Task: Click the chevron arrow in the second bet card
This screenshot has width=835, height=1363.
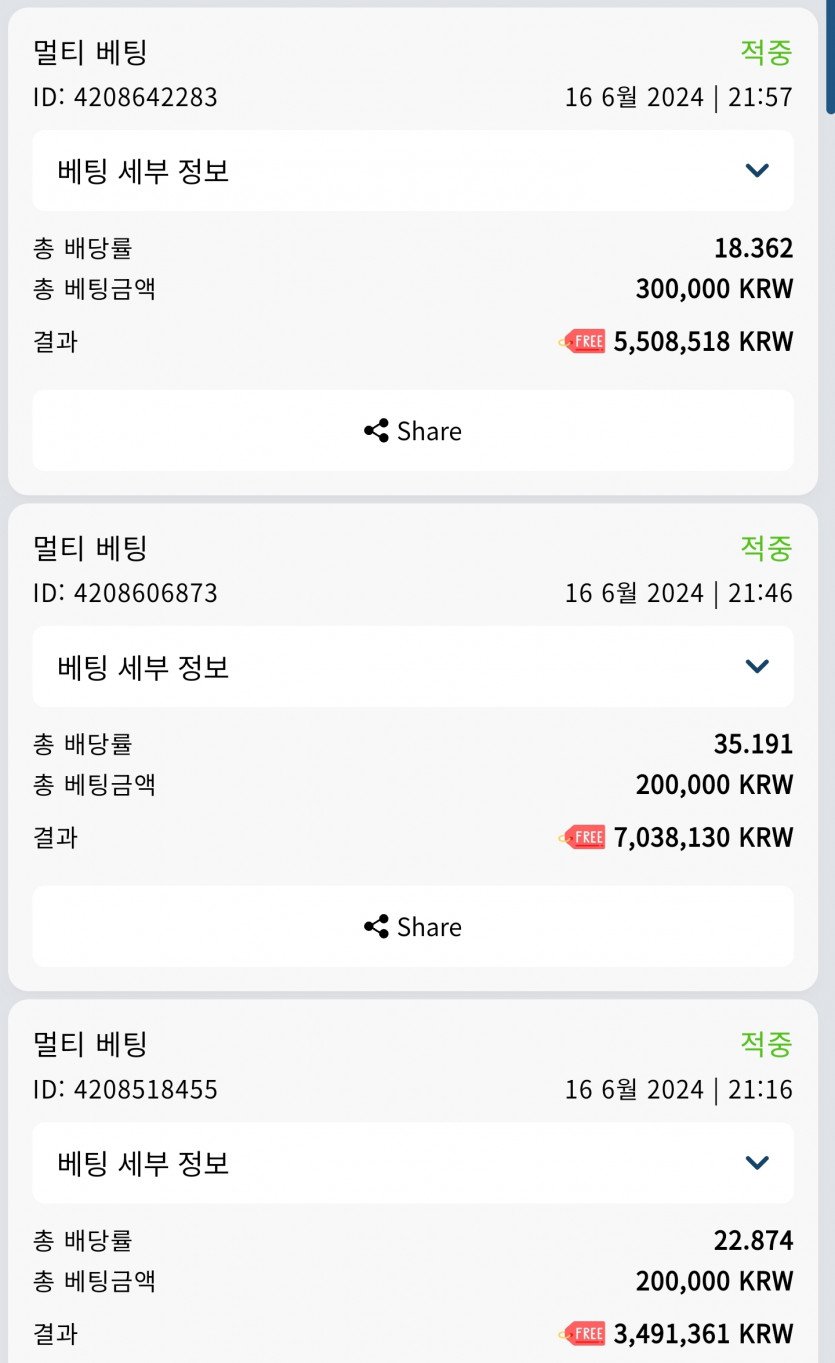Action: (x=757, y=667)
